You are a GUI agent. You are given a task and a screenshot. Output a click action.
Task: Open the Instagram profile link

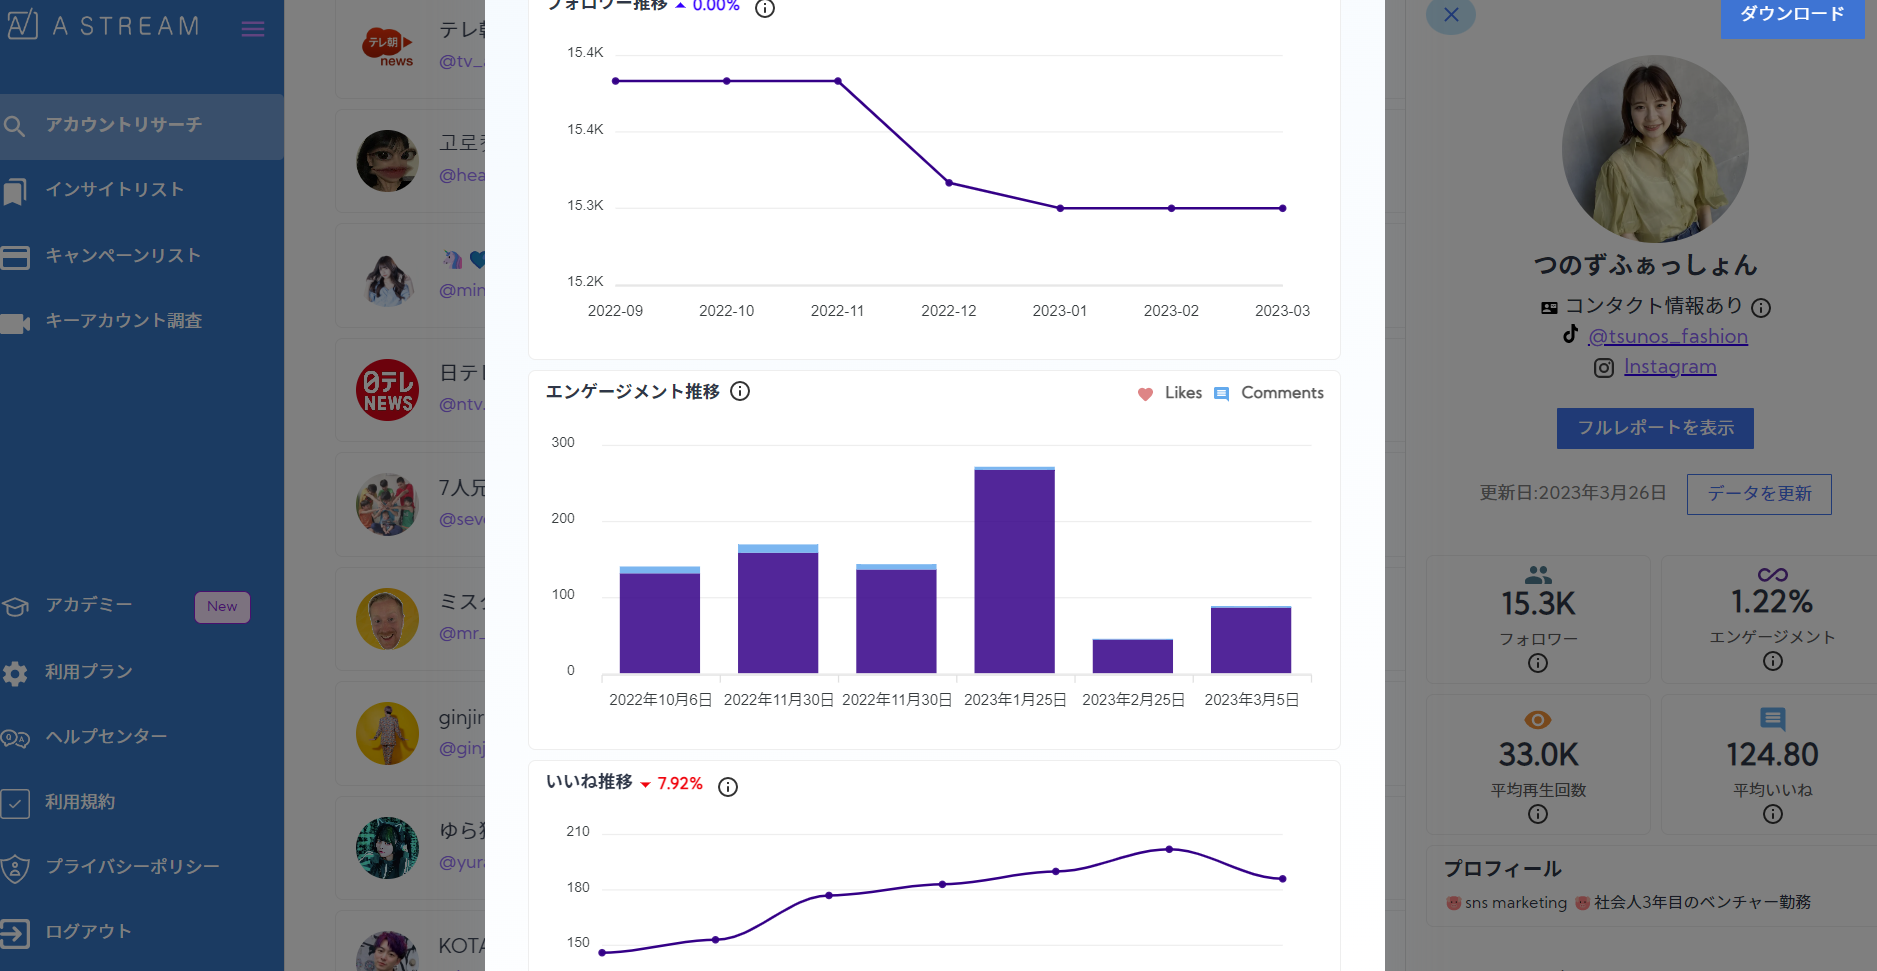tap(1670, 367)
